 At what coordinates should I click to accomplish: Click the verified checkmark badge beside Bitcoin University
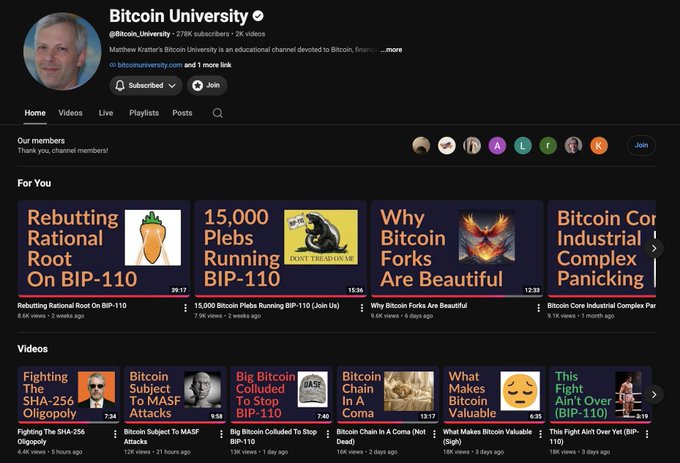258,16
